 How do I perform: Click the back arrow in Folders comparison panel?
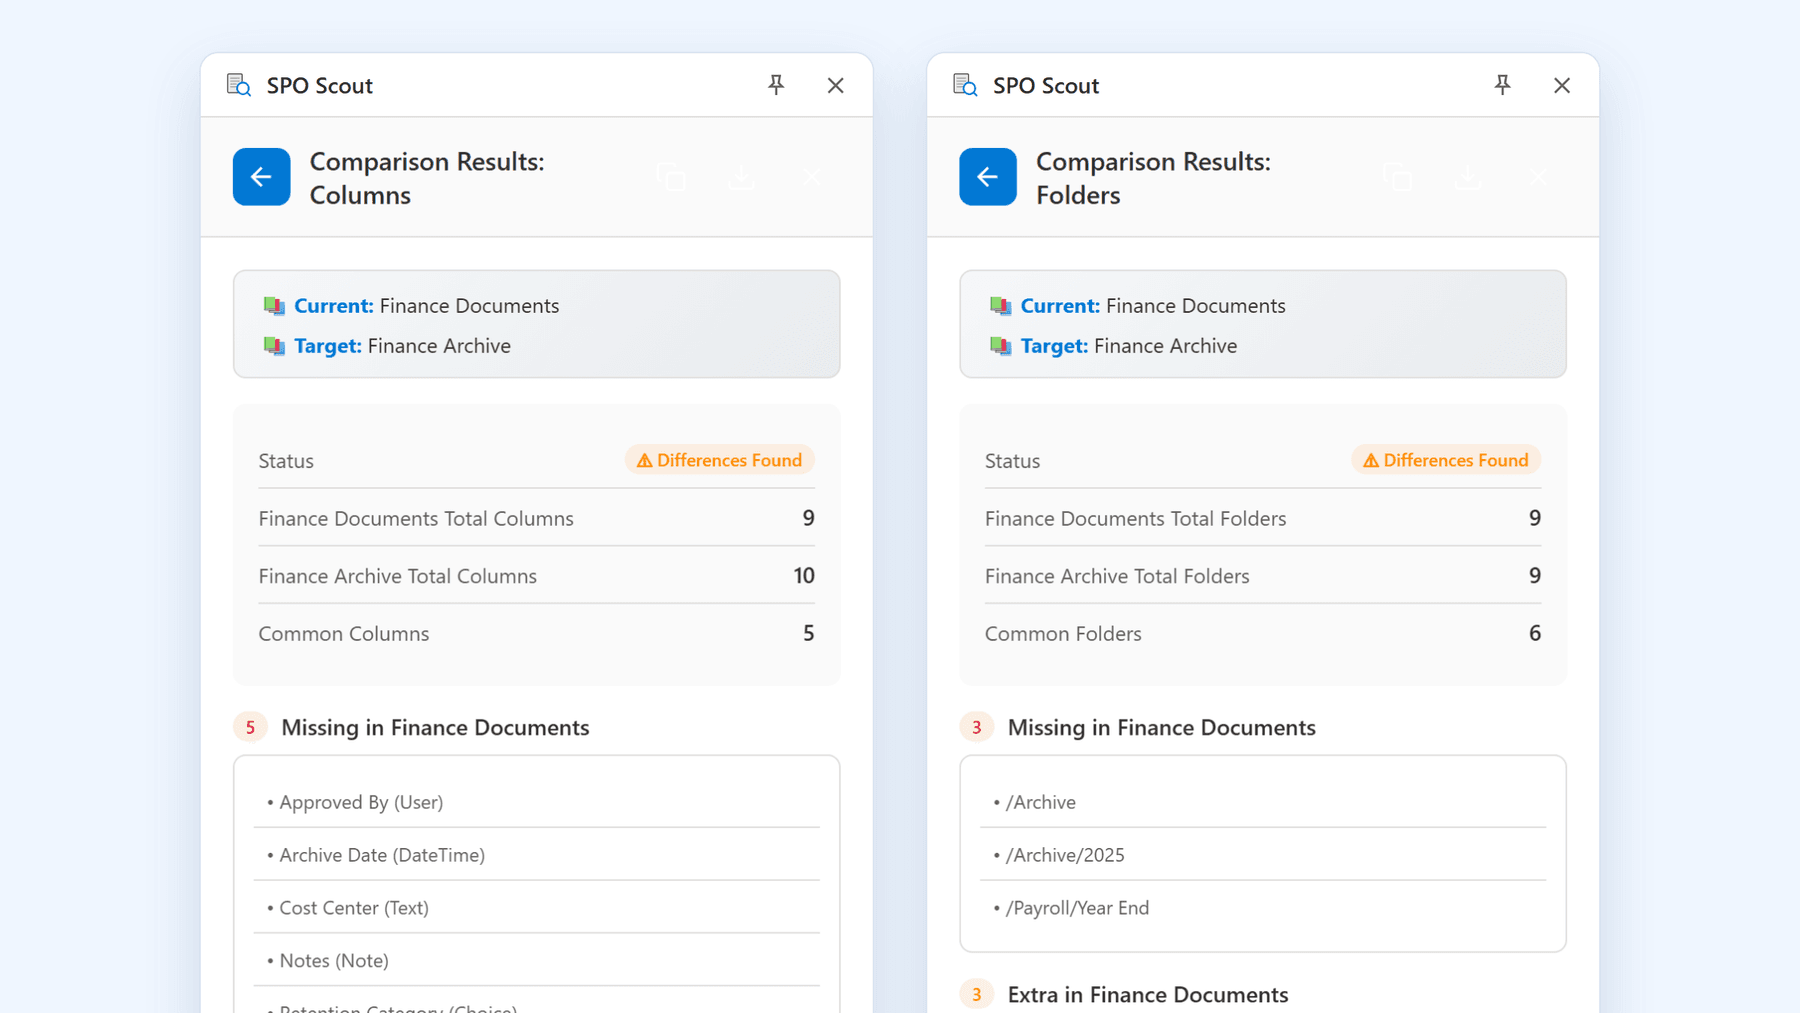tap(988, 177)
